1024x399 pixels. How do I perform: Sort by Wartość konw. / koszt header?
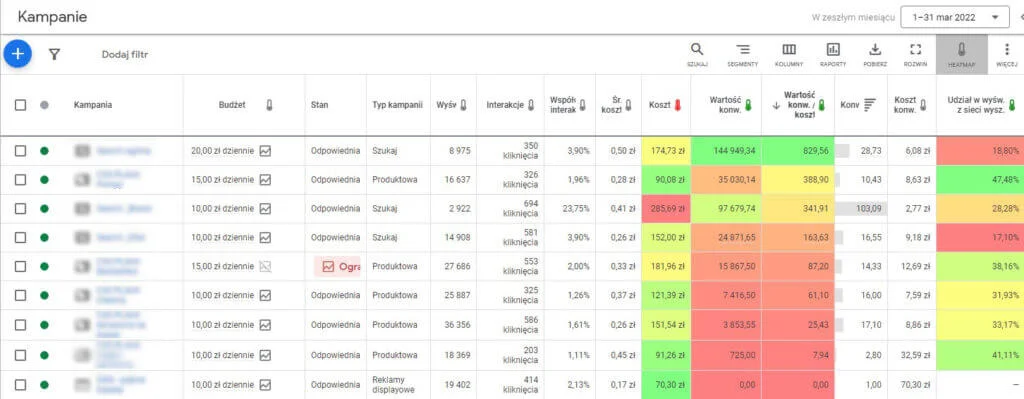(x=799, y=104)
